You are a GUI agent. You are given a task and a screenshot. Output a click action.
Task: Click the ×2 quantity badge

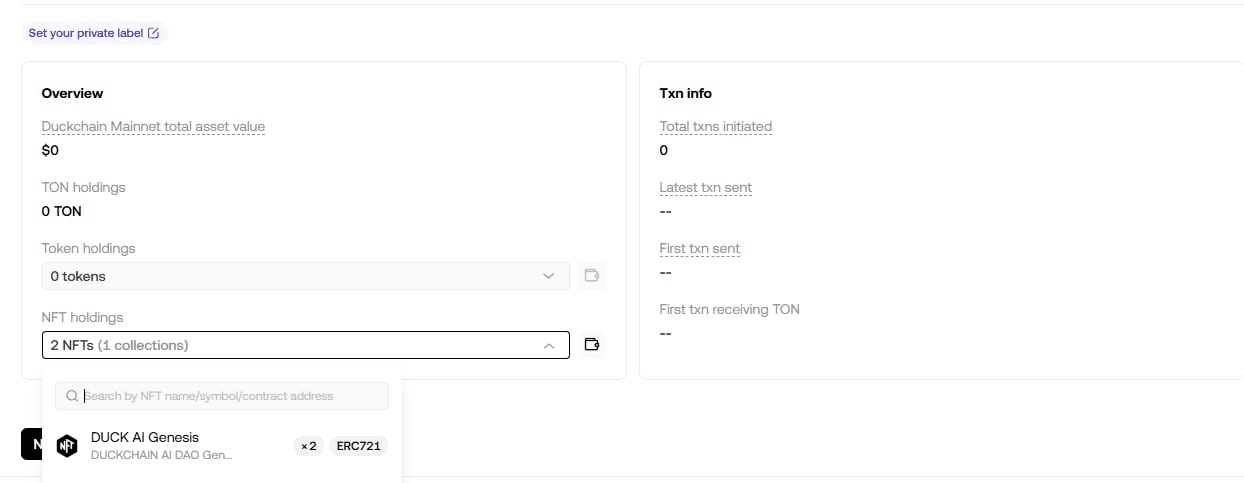coord(308,446)
